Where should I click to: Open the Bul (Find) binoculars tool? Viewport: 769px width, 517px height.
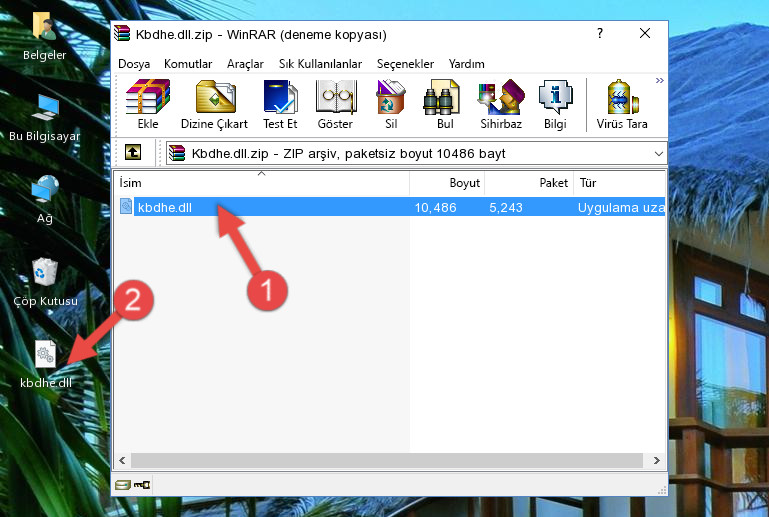(445, 104)
